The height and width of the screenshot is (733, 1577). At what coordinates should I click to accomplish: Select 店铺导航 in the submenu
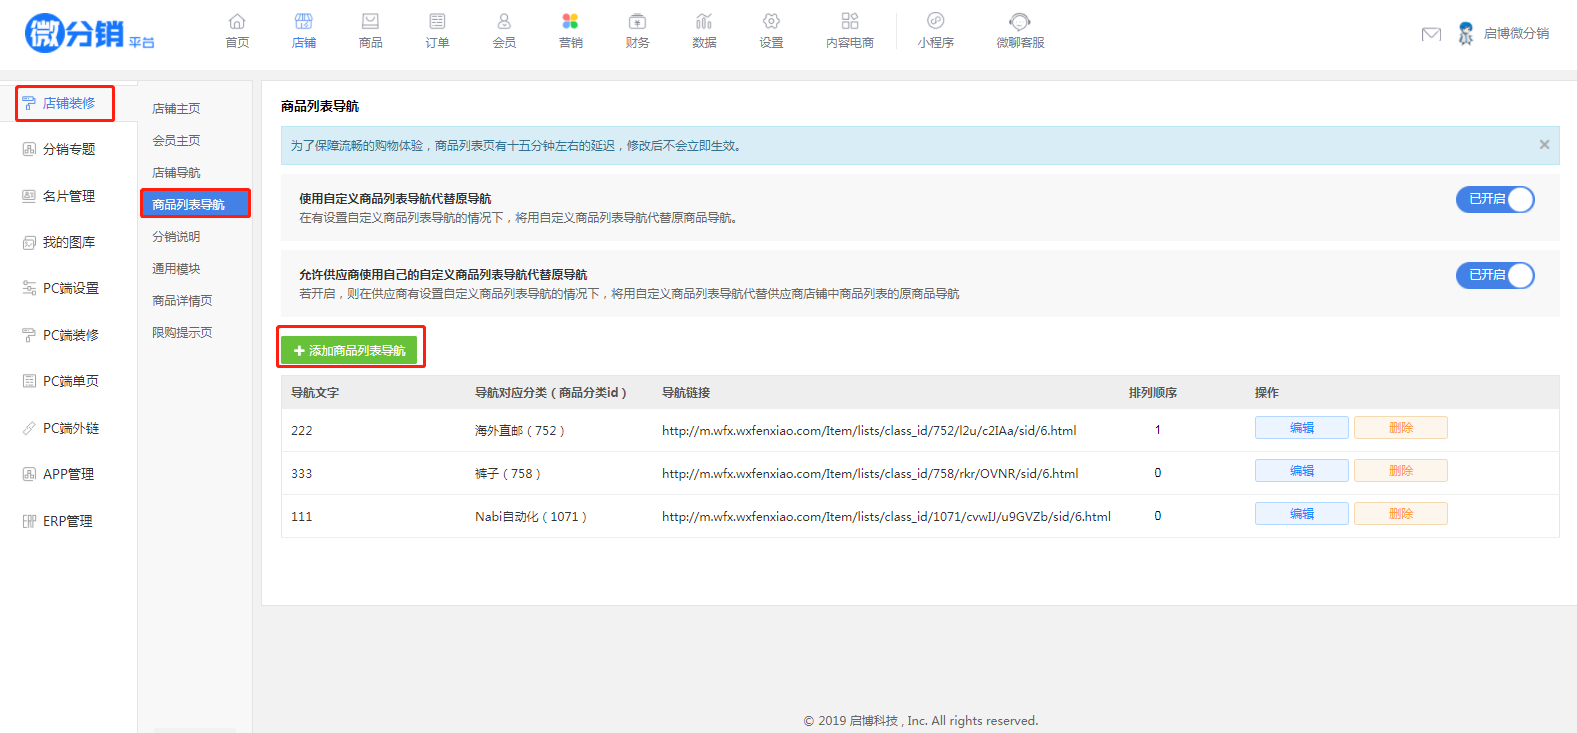pyautogui.click(x=176, y=173)
